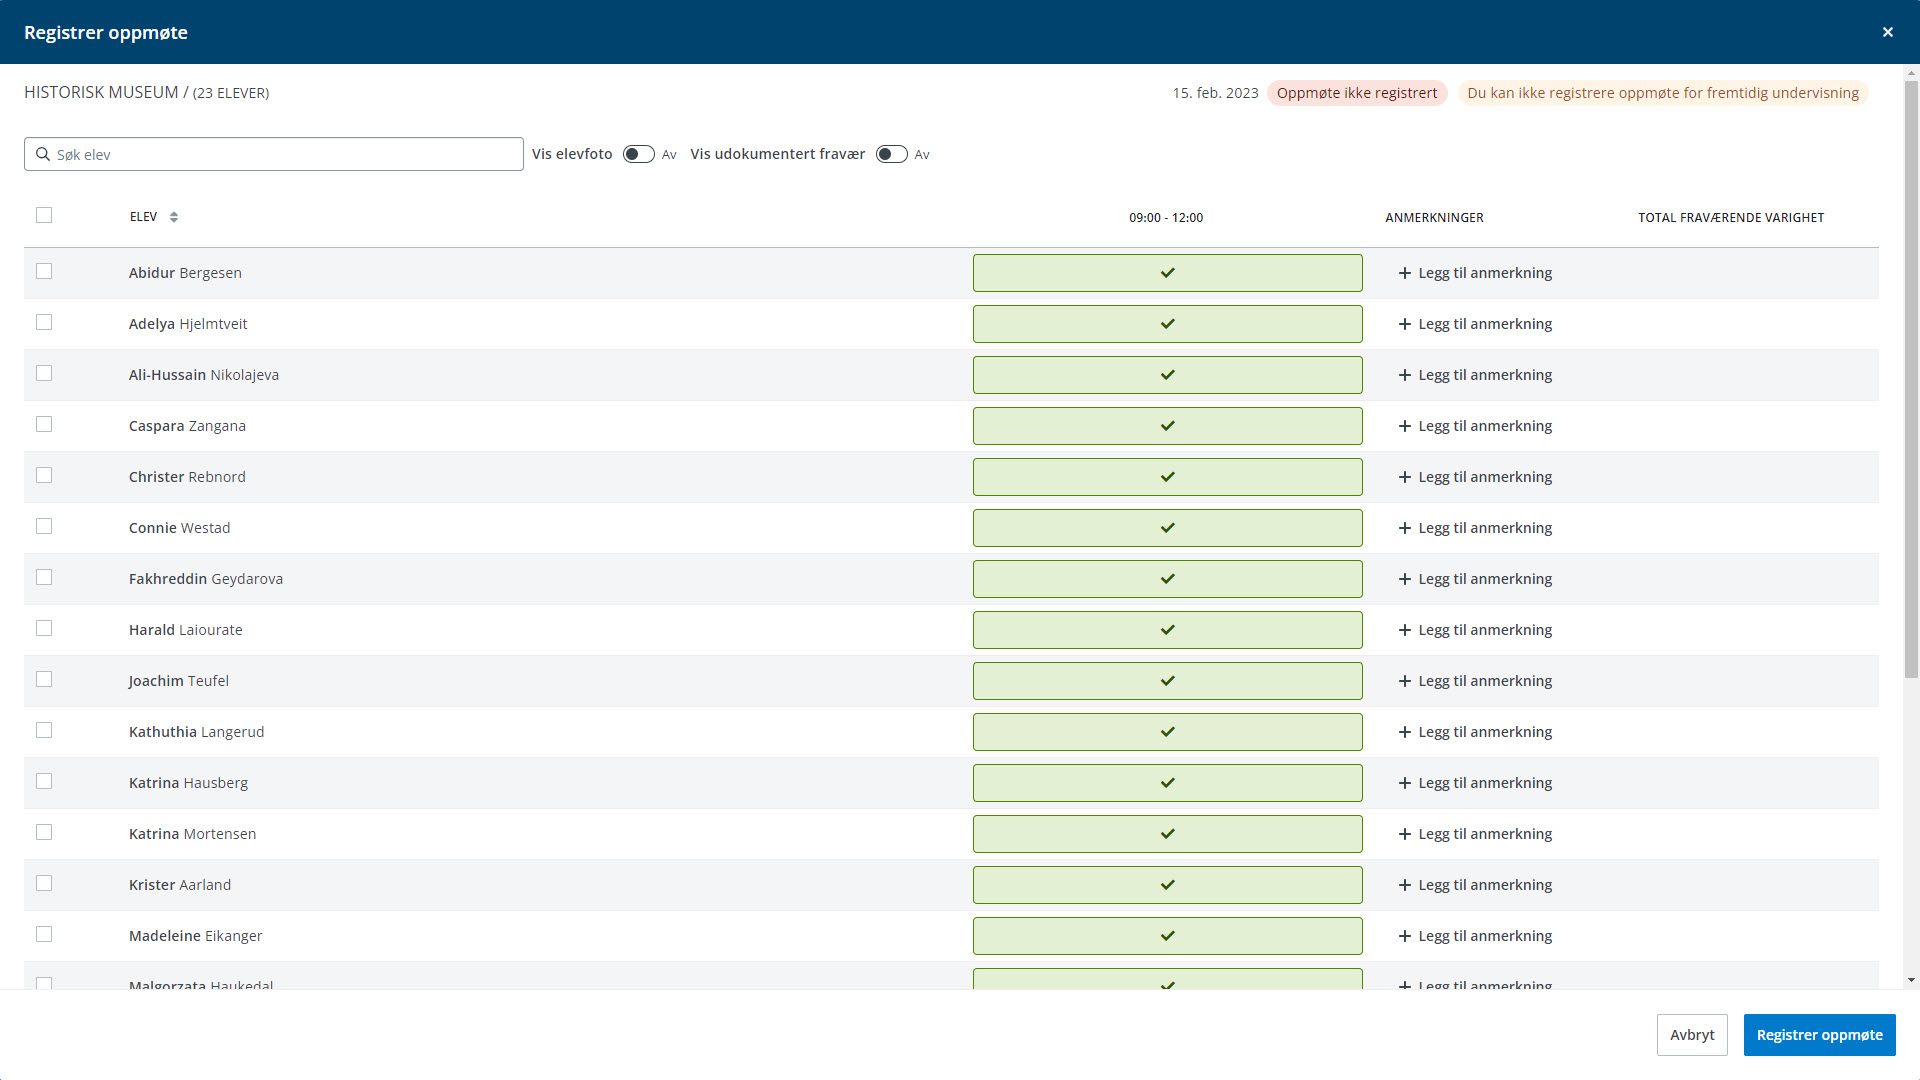This screenshot has height=1080, width=1920.
Task: Sort students with the ELEV sort arrows
Action: coord(174,217)
